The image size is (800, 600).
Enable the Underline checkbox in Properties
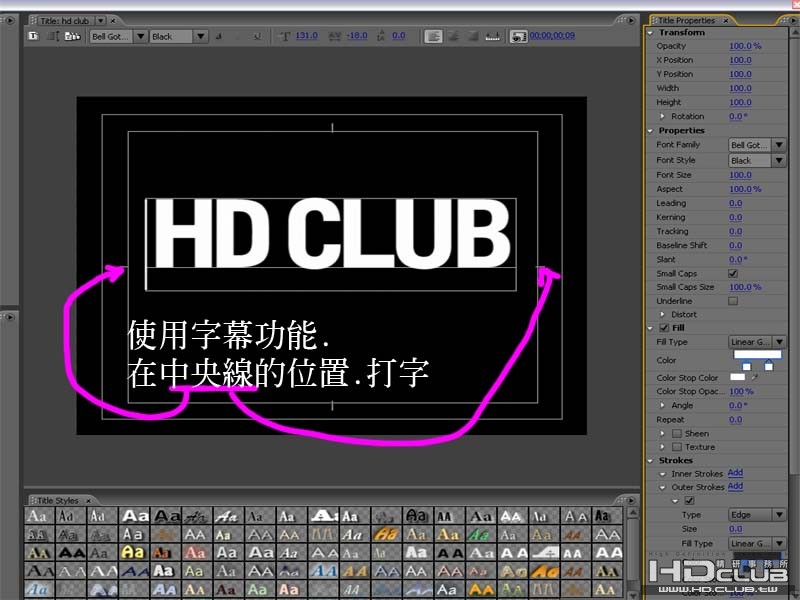733,301
